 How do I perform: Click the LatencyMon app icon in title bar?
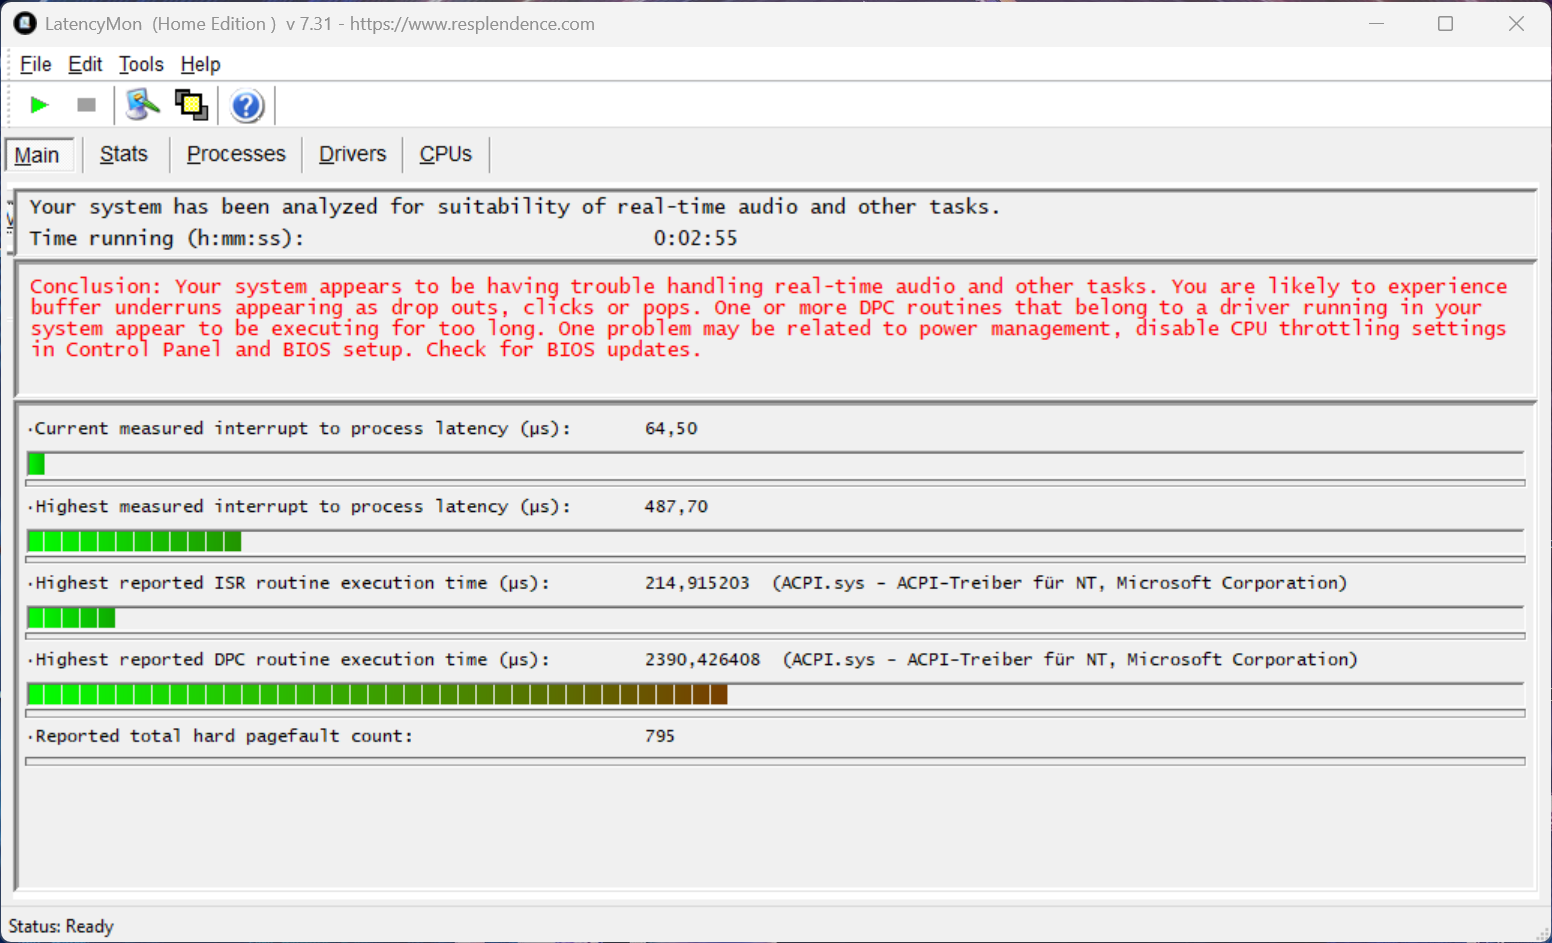tap(25, 23)
